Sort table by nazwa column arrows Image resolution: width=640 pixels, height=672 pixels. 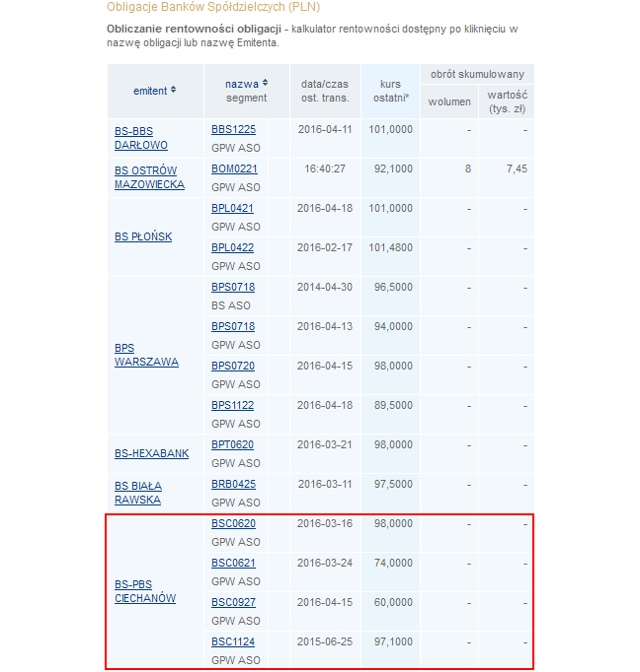click(x=265, y=83)
